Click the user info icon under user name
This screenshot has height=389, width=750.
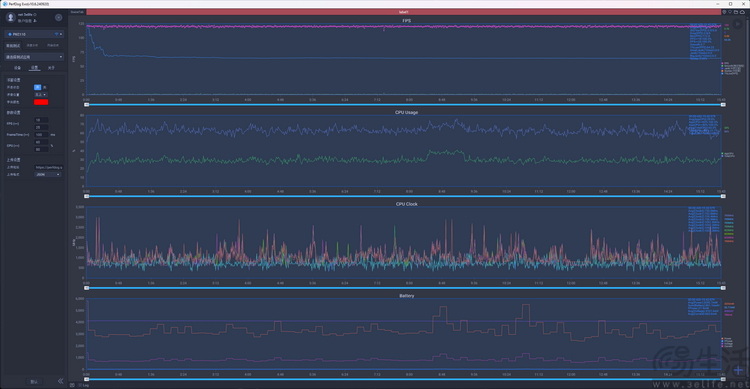pyautogui.click(x=35, y=21)
